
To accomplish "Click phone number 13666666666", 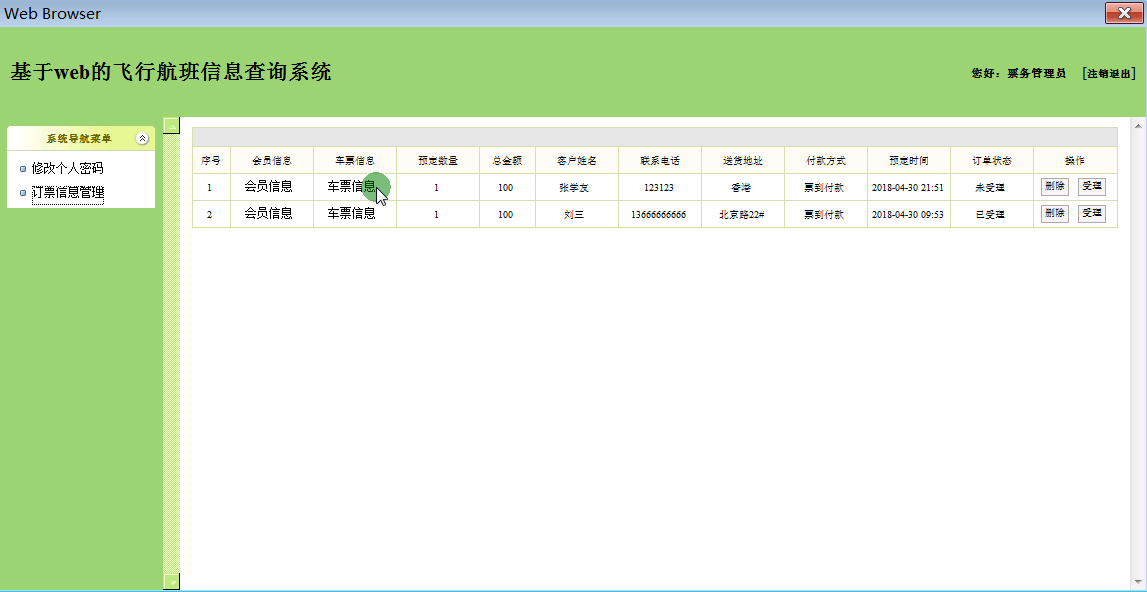I will (x=658, y=214).
